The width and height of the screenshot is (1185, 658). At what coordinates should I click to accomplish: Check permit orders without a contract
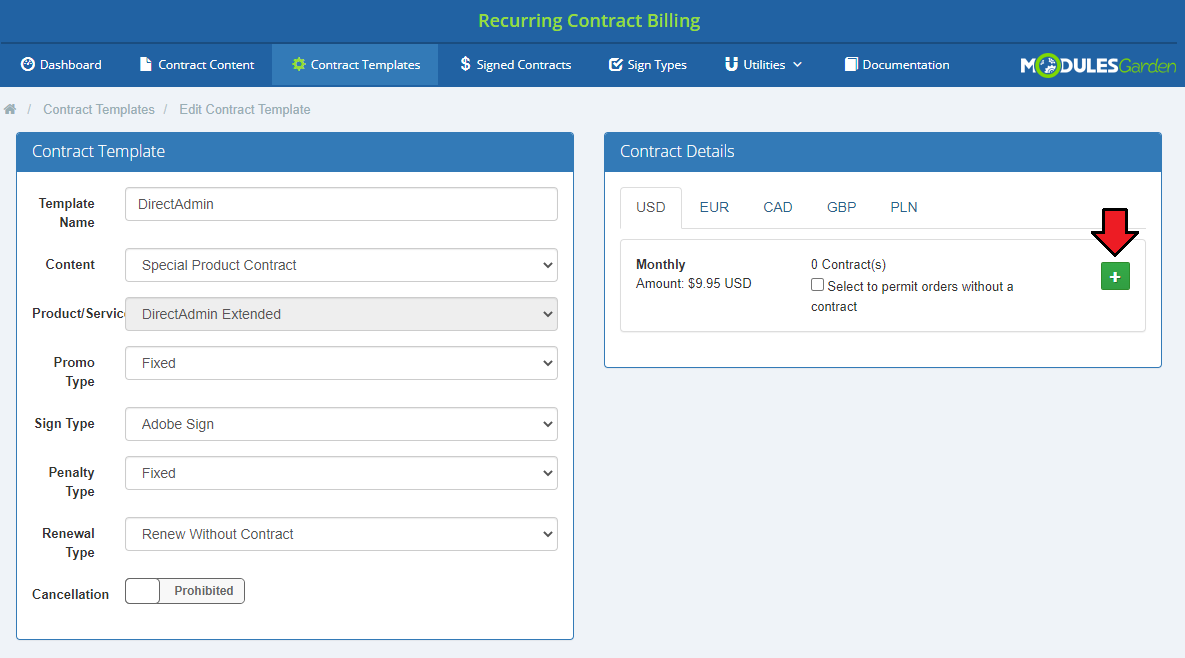(817, 285)
